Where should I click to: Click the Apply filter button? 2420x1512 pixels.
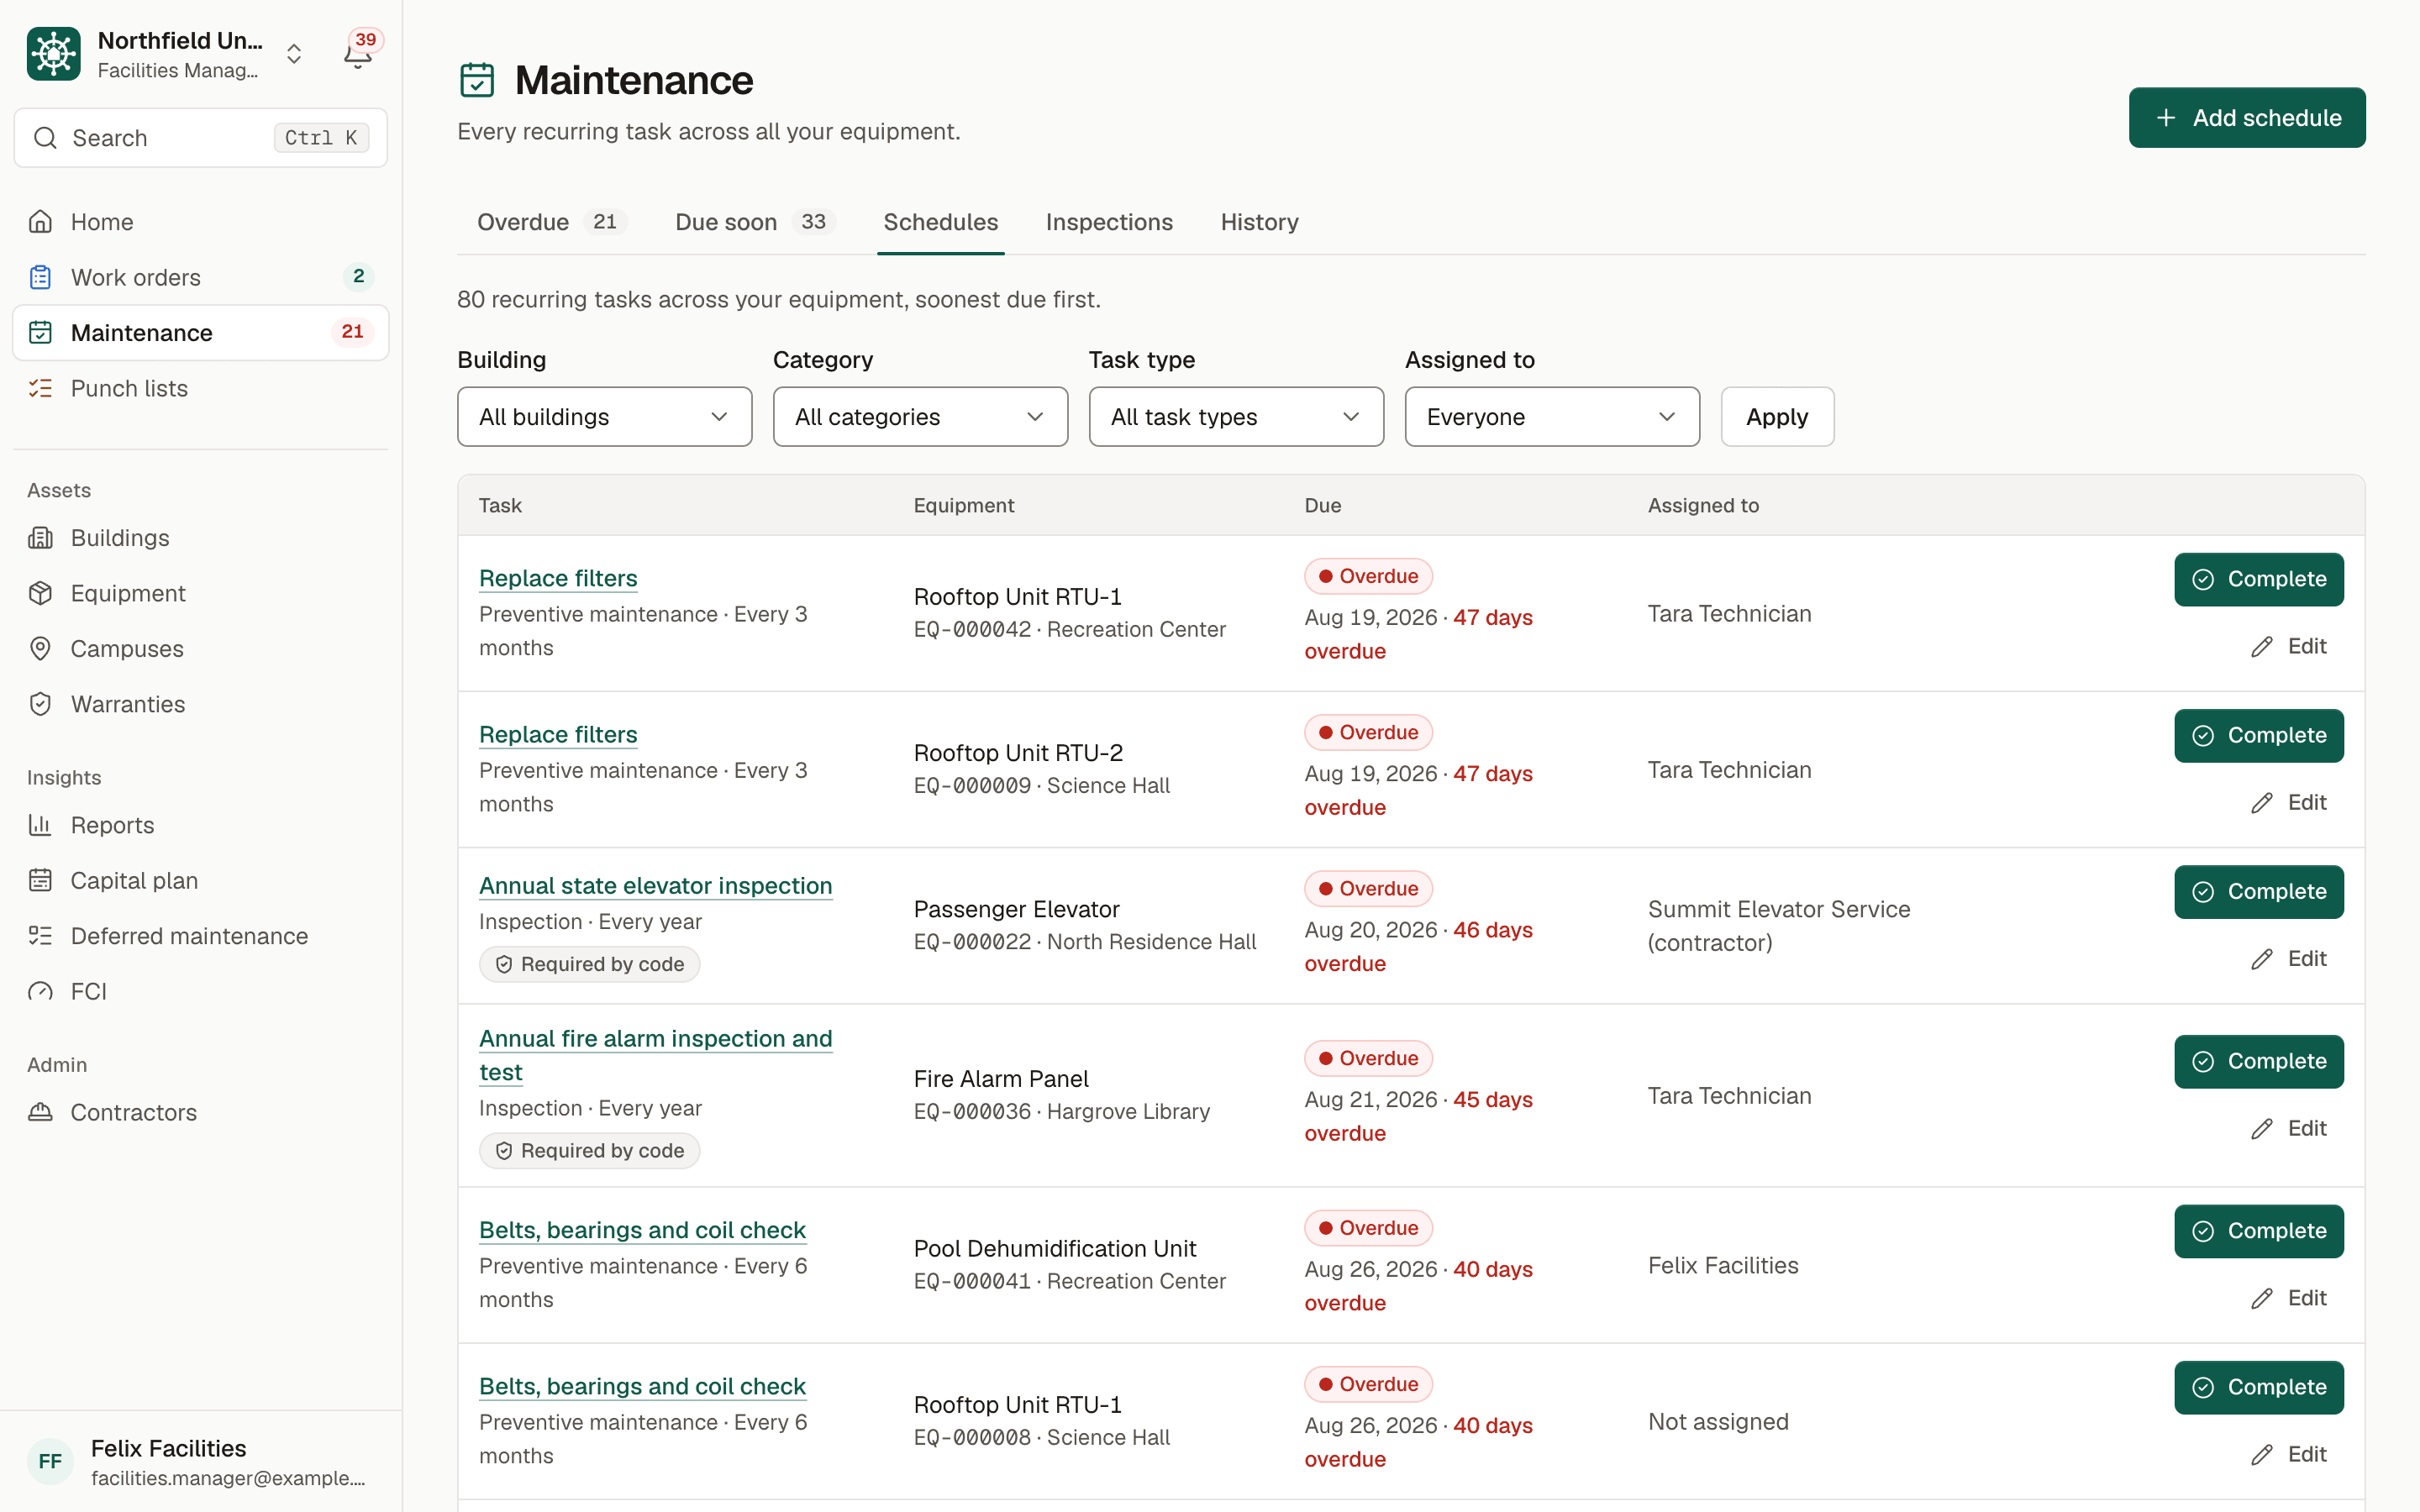[x=1777, y=417]
